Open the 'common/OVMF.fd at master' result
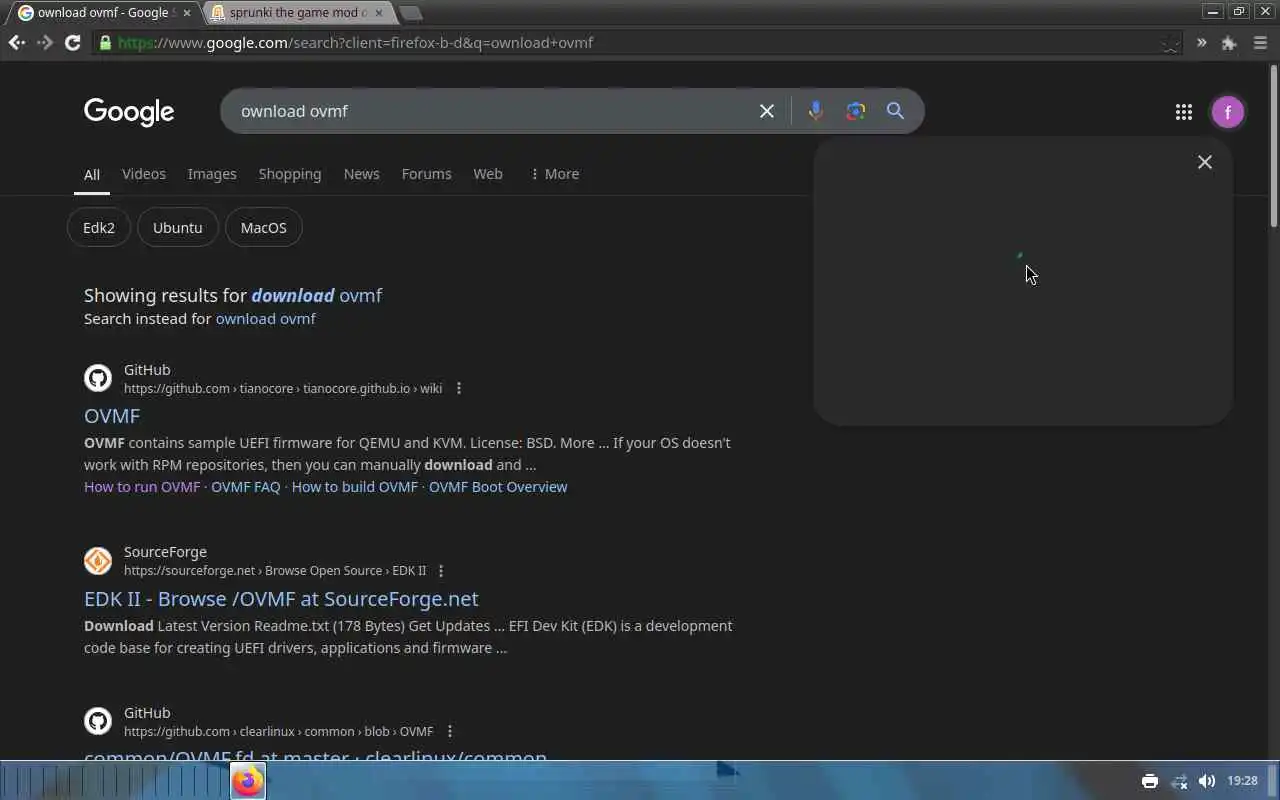The image size is (1280, 800). pyautogui.click(x=315, y=757)
